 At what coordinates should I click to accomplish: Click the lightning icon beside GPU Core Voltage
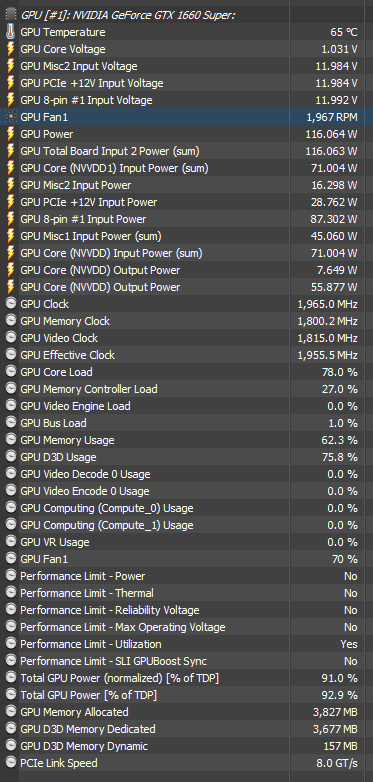[x=10, y=49]
